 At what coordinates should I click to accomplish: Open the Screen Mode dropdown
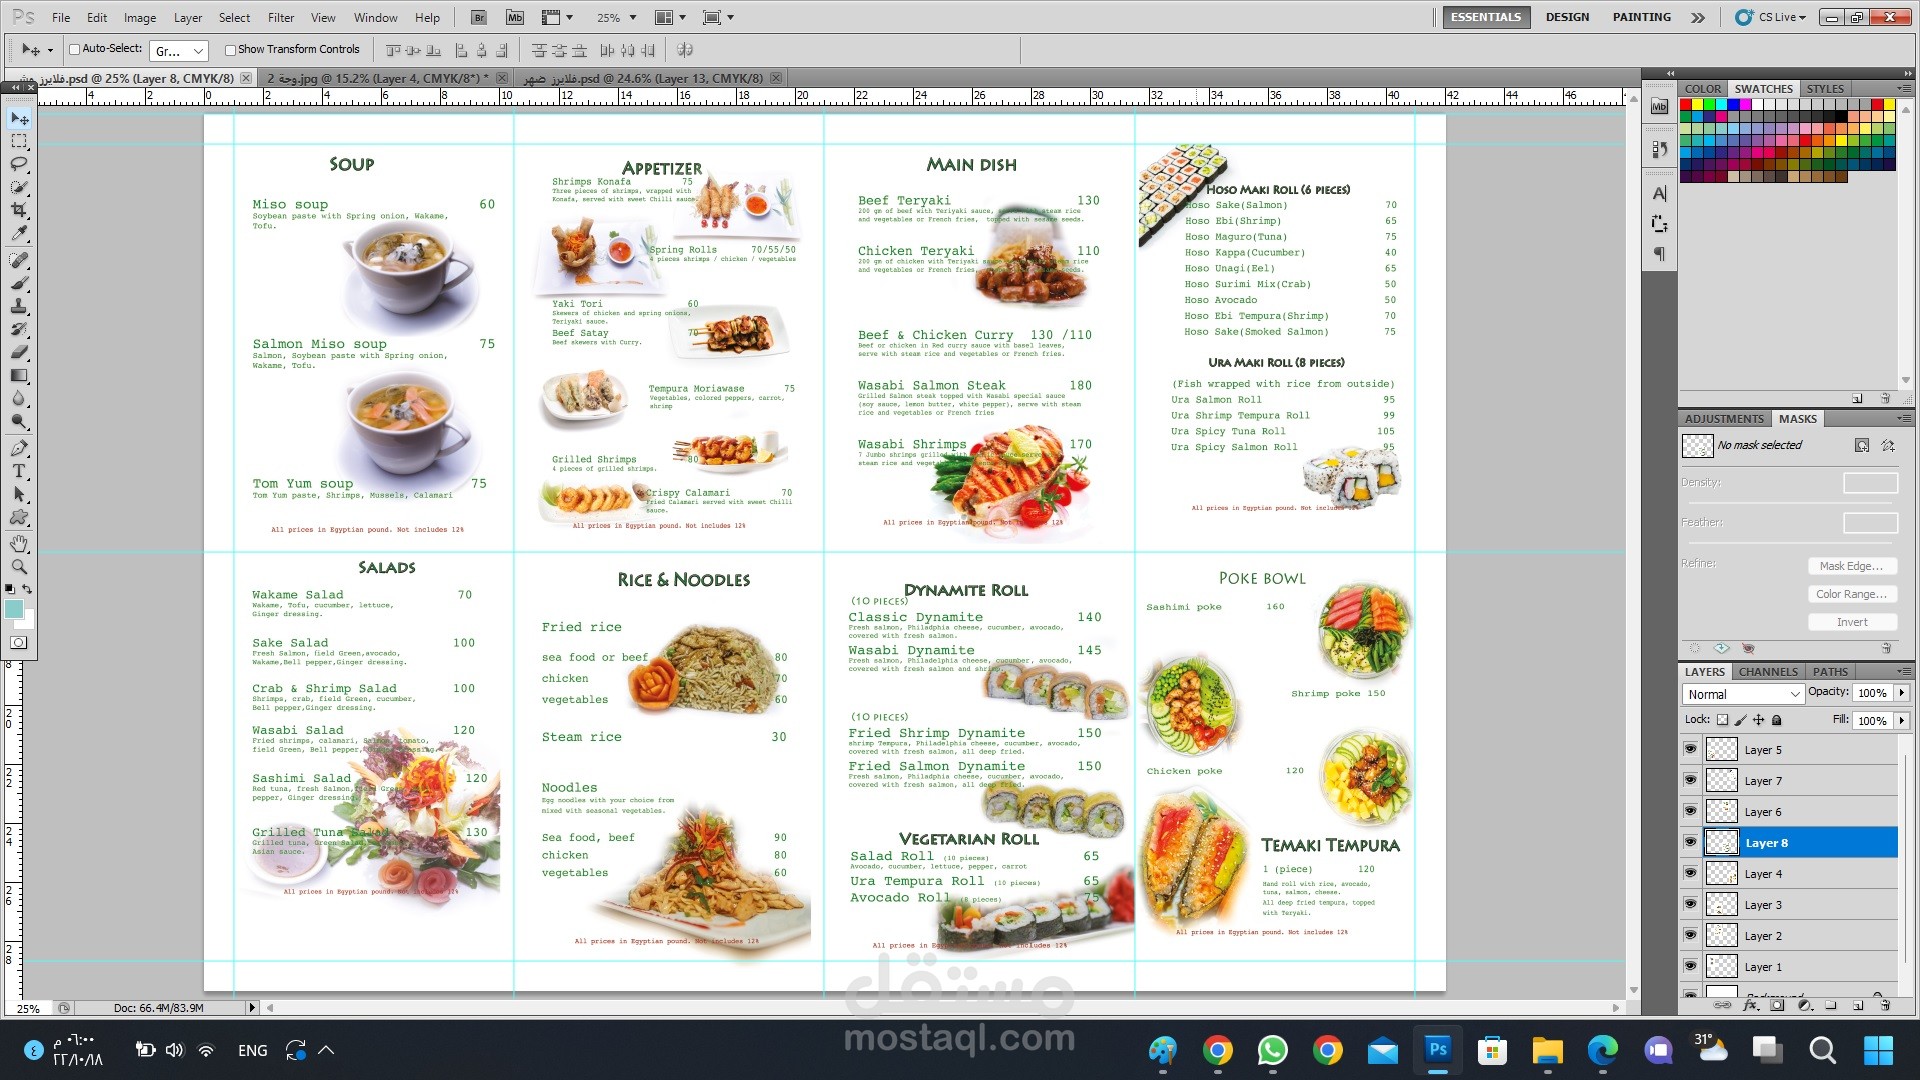coord(718,17)
